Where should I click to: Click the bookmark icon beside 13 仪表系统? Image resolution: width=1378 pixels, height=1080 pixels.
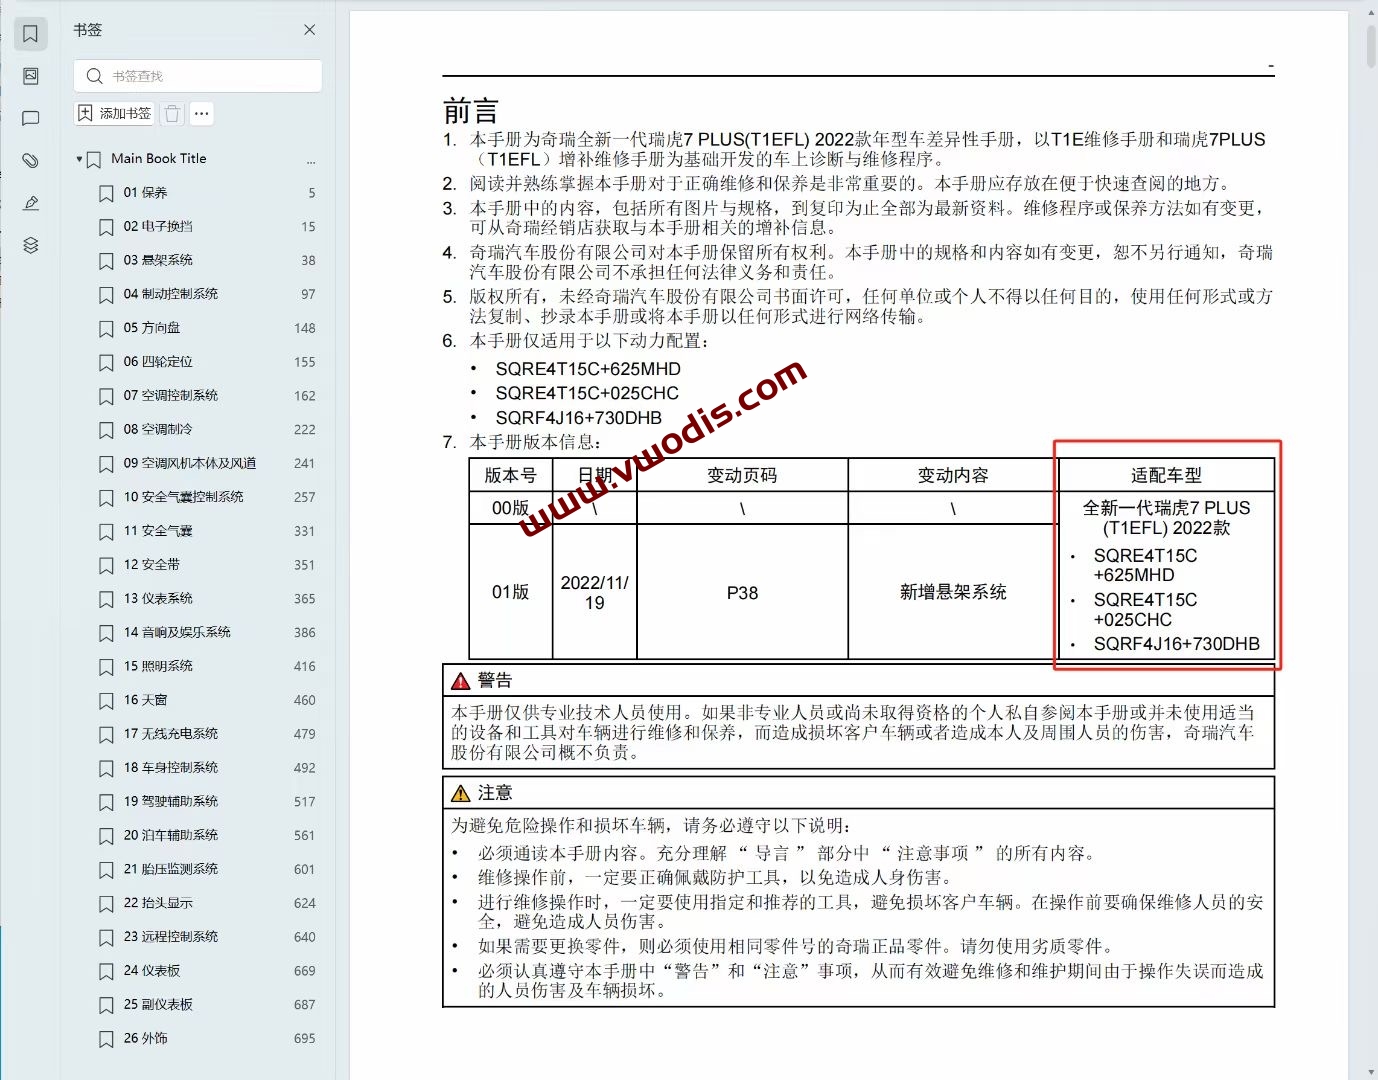(x=106, y=599)
